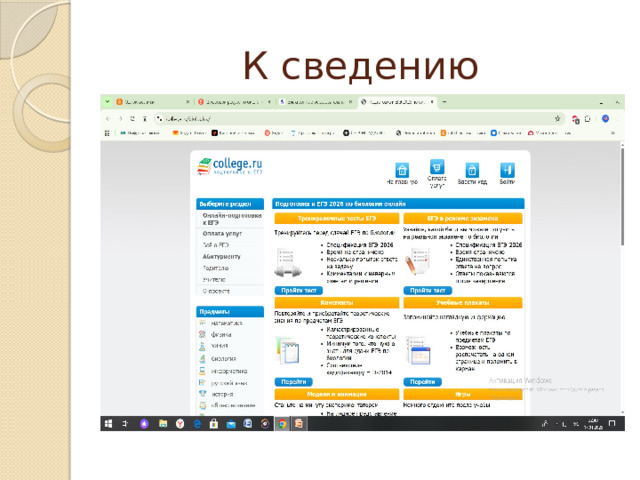Switch to the second browser tab

[x=234, y=102]
